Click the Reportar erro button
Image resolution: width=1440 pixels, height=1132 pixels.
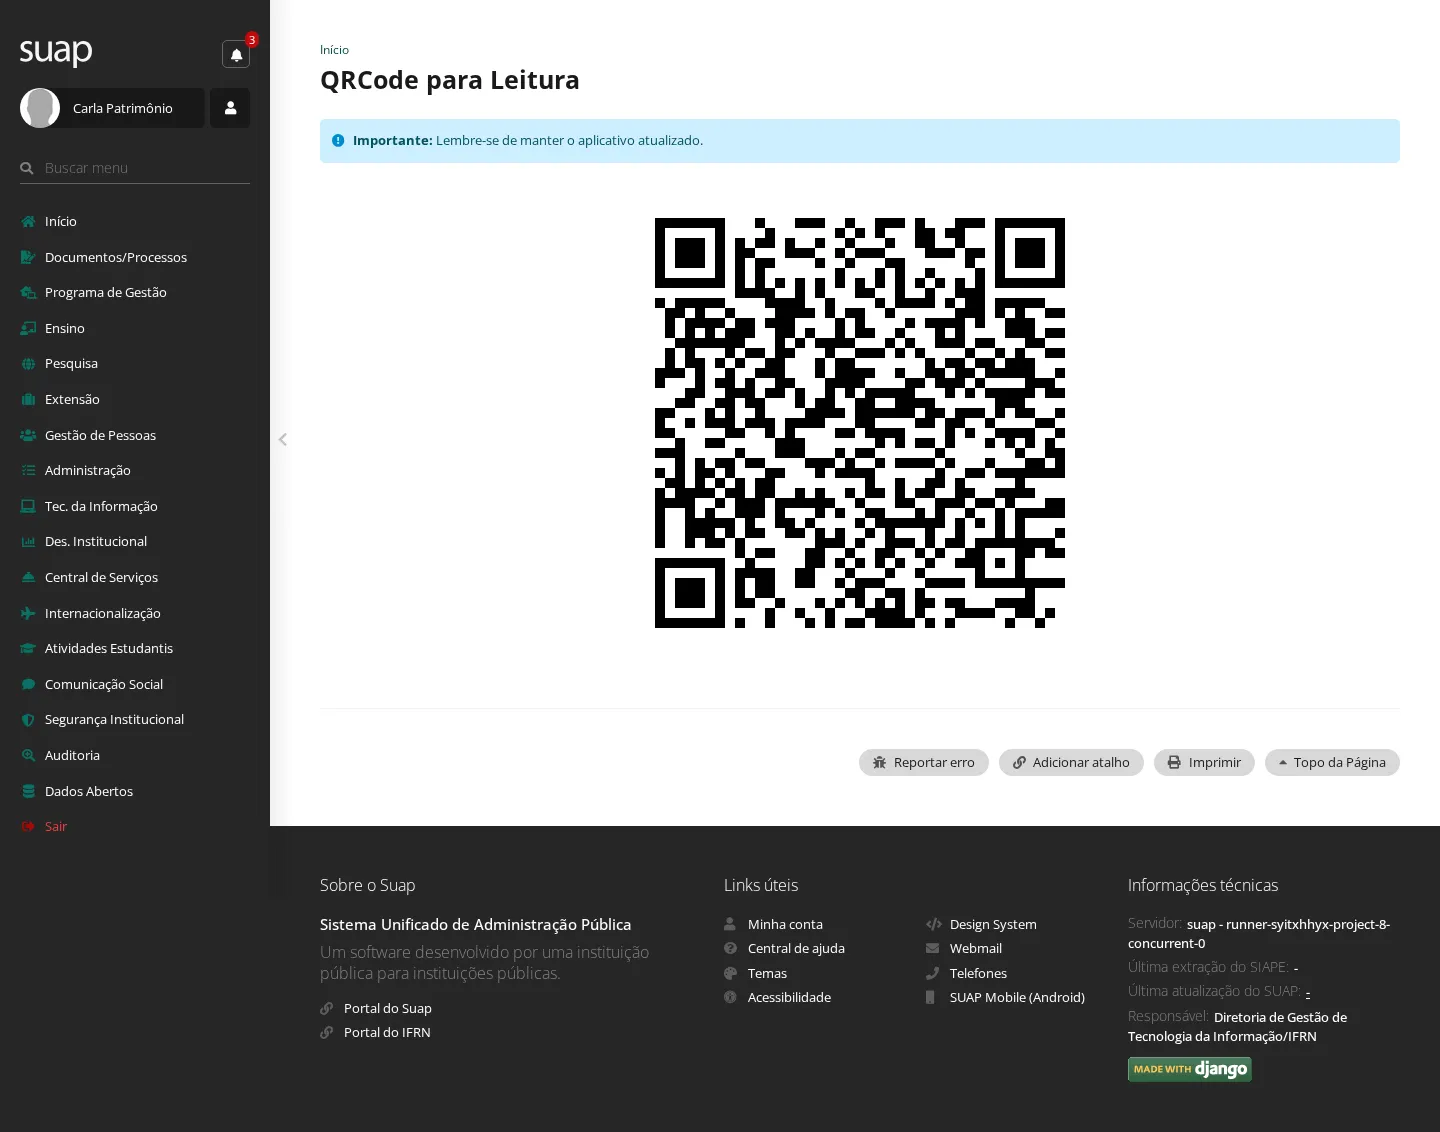pyautogui.click(x=924, y=762)
